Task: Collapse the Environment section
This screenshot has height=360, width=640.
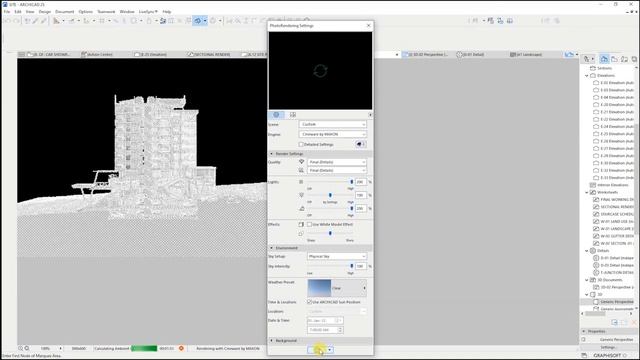Action: pos(272,248)
